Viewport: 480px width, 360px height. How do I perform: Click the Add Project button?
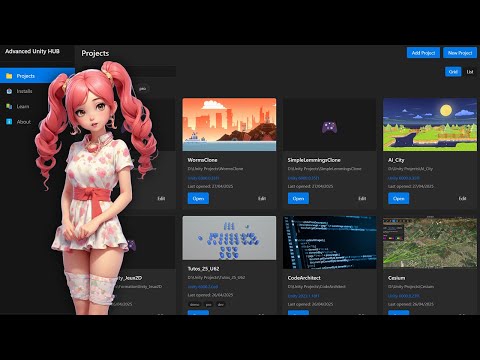click(x=423, y=53)
